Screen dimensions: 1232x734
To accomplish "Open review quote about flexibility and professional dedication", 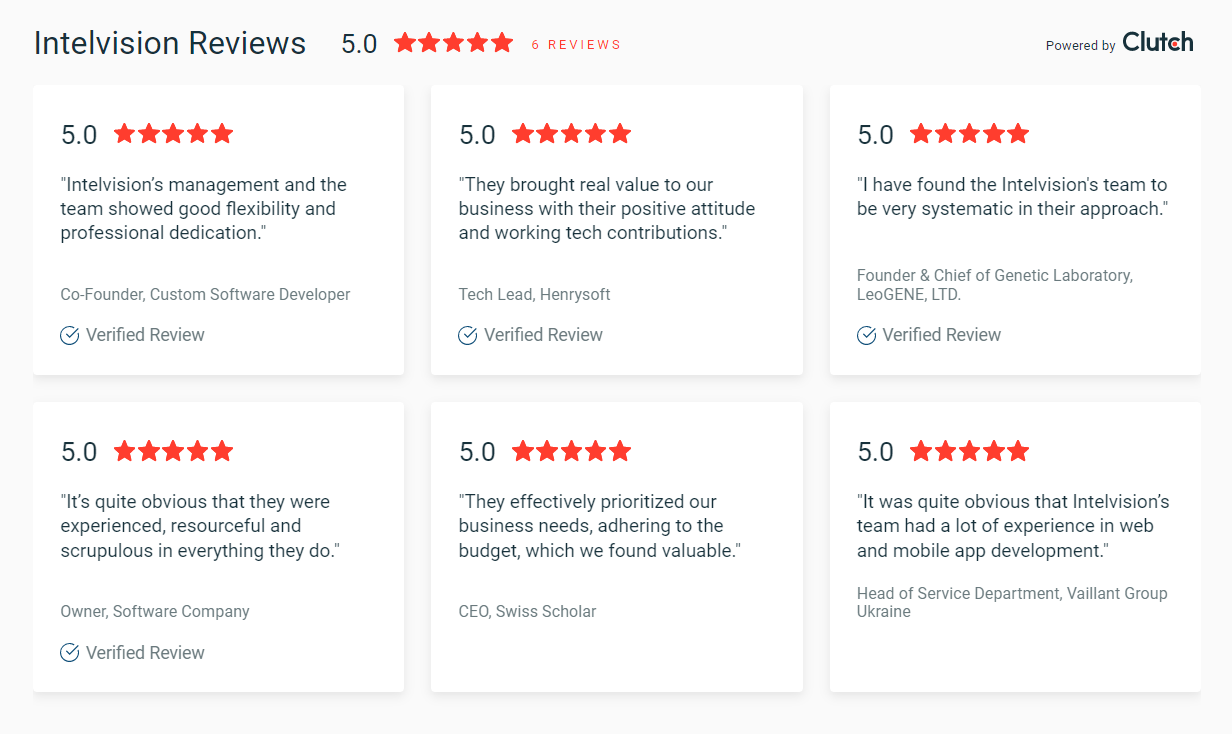I will (x=204, y=209).
